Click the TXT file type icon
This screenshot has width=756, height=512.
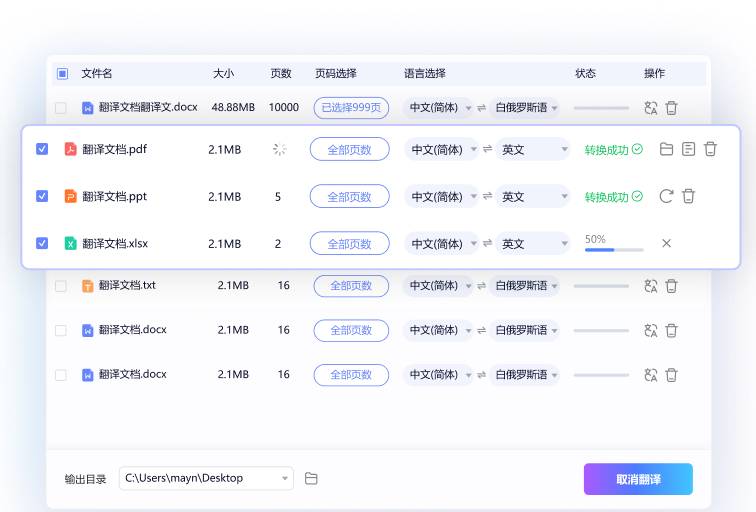point(87,286)
